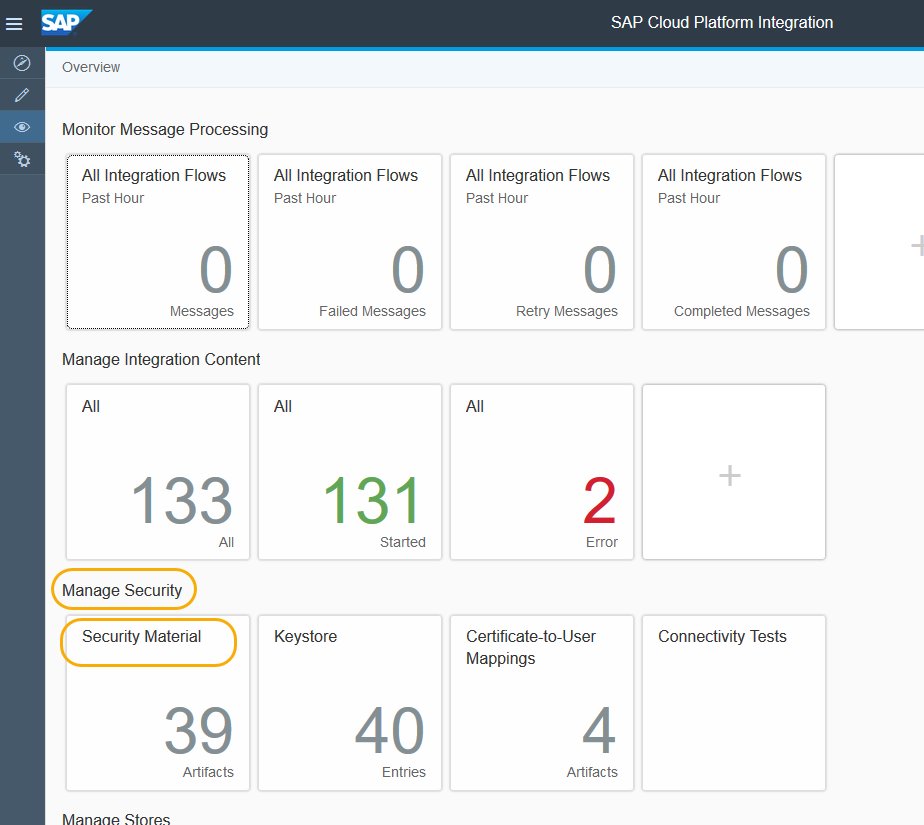Screen dimensions: 924x825
Task: Add a tile under Manage Integration Content
Action: click(733, 471)
